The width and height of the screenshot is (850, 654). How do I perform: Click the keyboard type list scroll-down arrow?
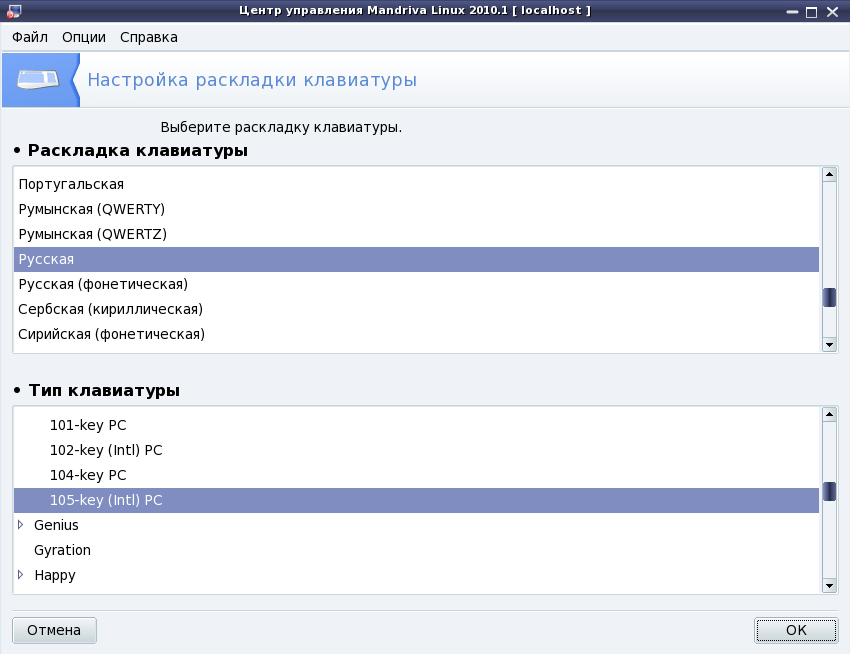pyautogui.click(x=829, y=586)
